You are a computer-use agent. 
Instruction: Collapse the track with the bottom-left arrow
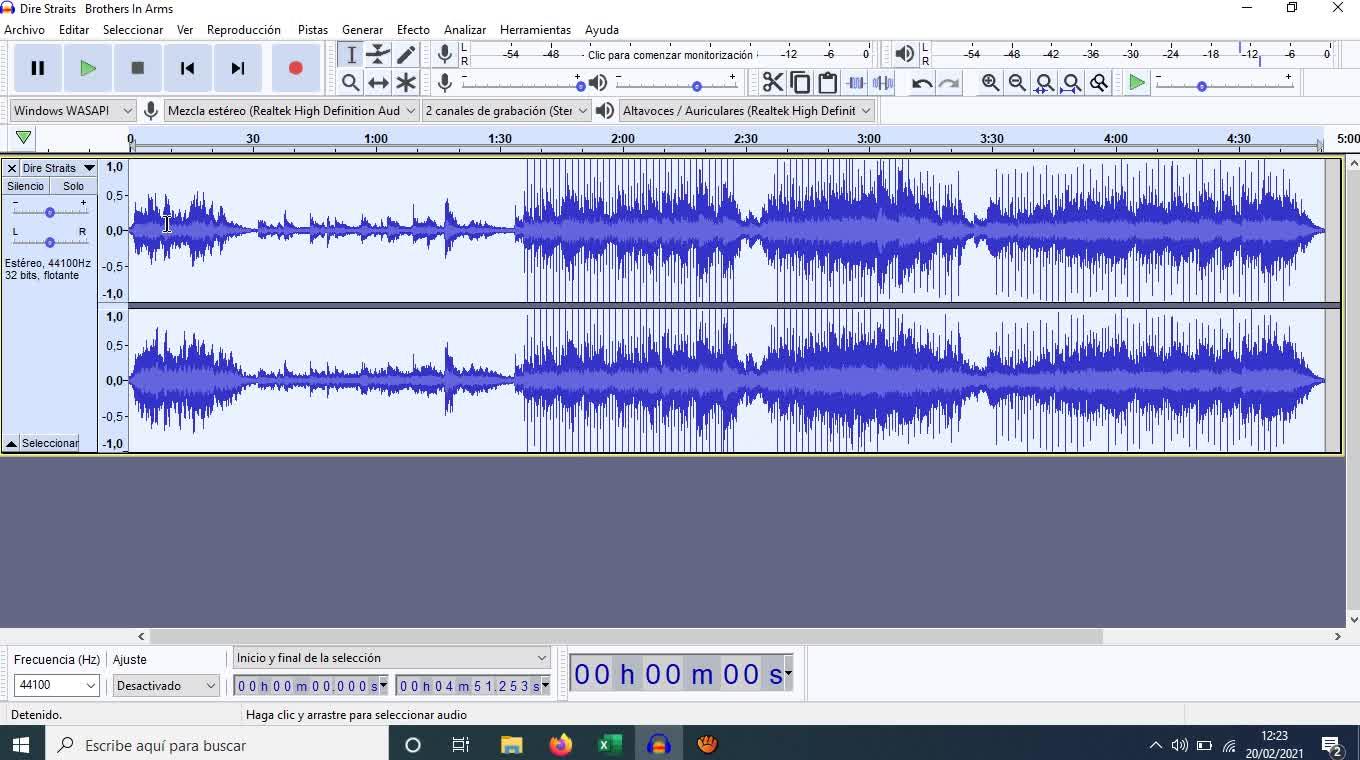11,443
